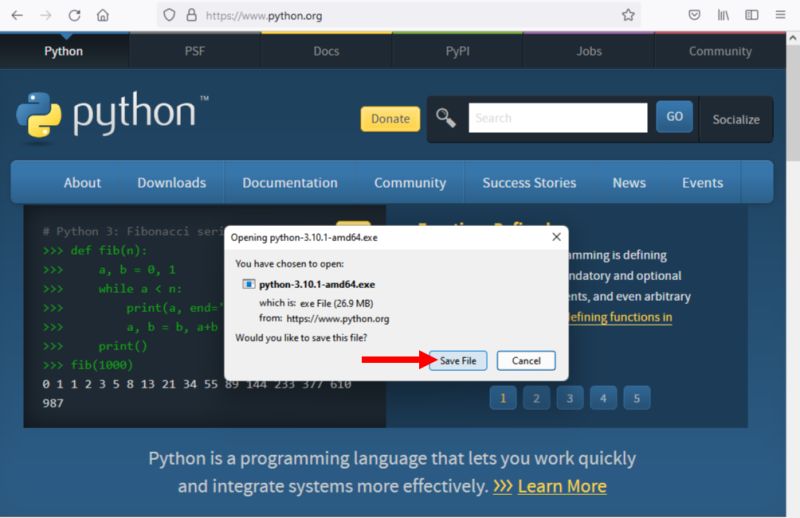800x518 pixels.
Task: Select the Docs top tab
Action: pyautogui.click(x=326, y=51)
